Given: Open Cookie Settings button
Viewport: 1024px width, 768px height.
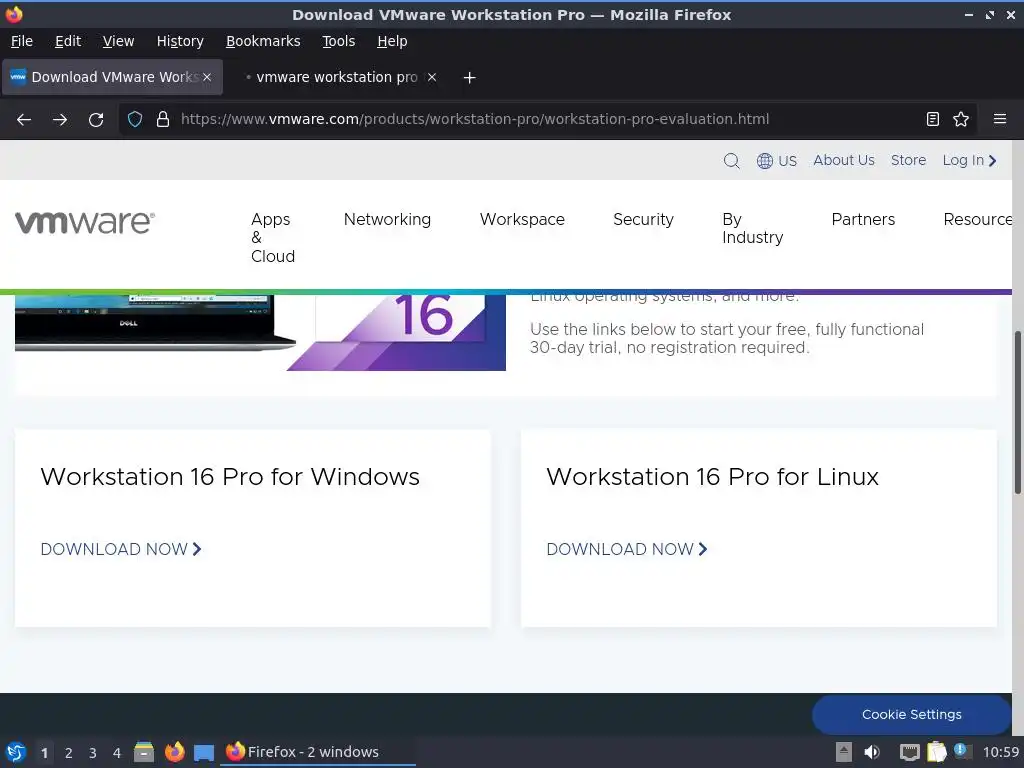Looking at the screenshot, I should [x=912, y=714].
